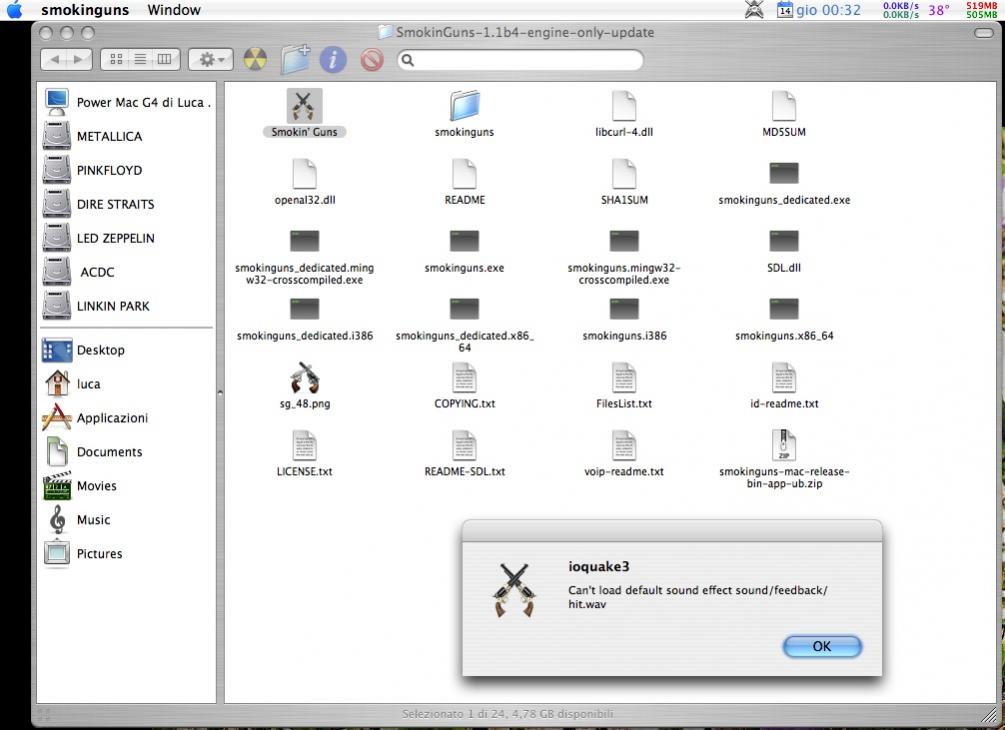
Task: Select the Smokin' Guns application icon
Action: click(305, 106)
